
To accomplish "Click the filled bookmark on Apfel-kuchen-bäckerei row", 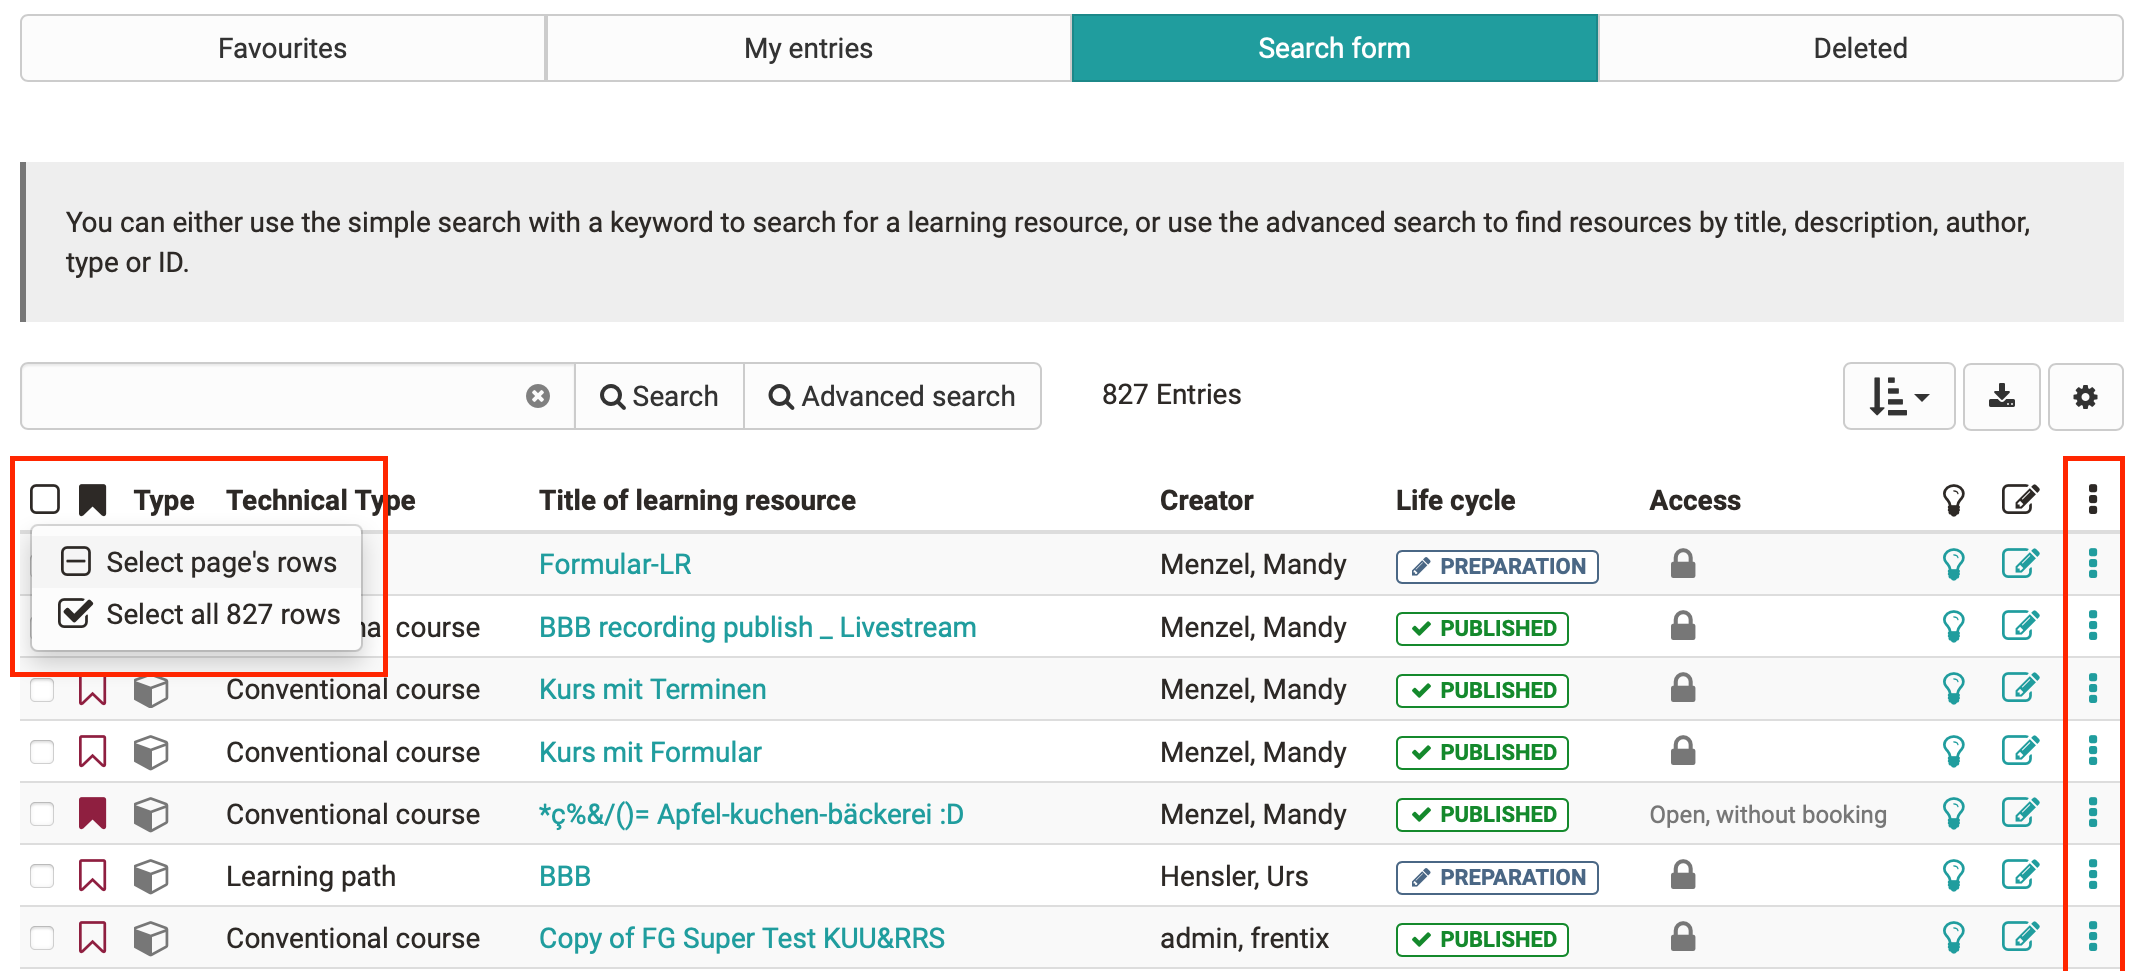I will (92, 814).
